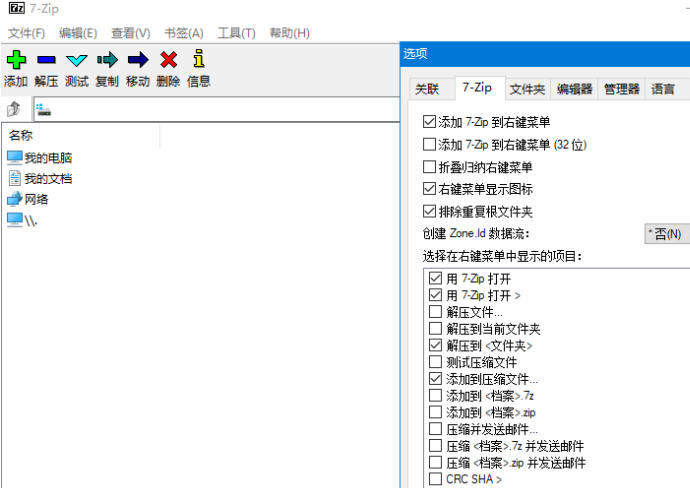The image size is (690, 488).
Task: Switch to the 语言 tab
Action: (663, 89)
